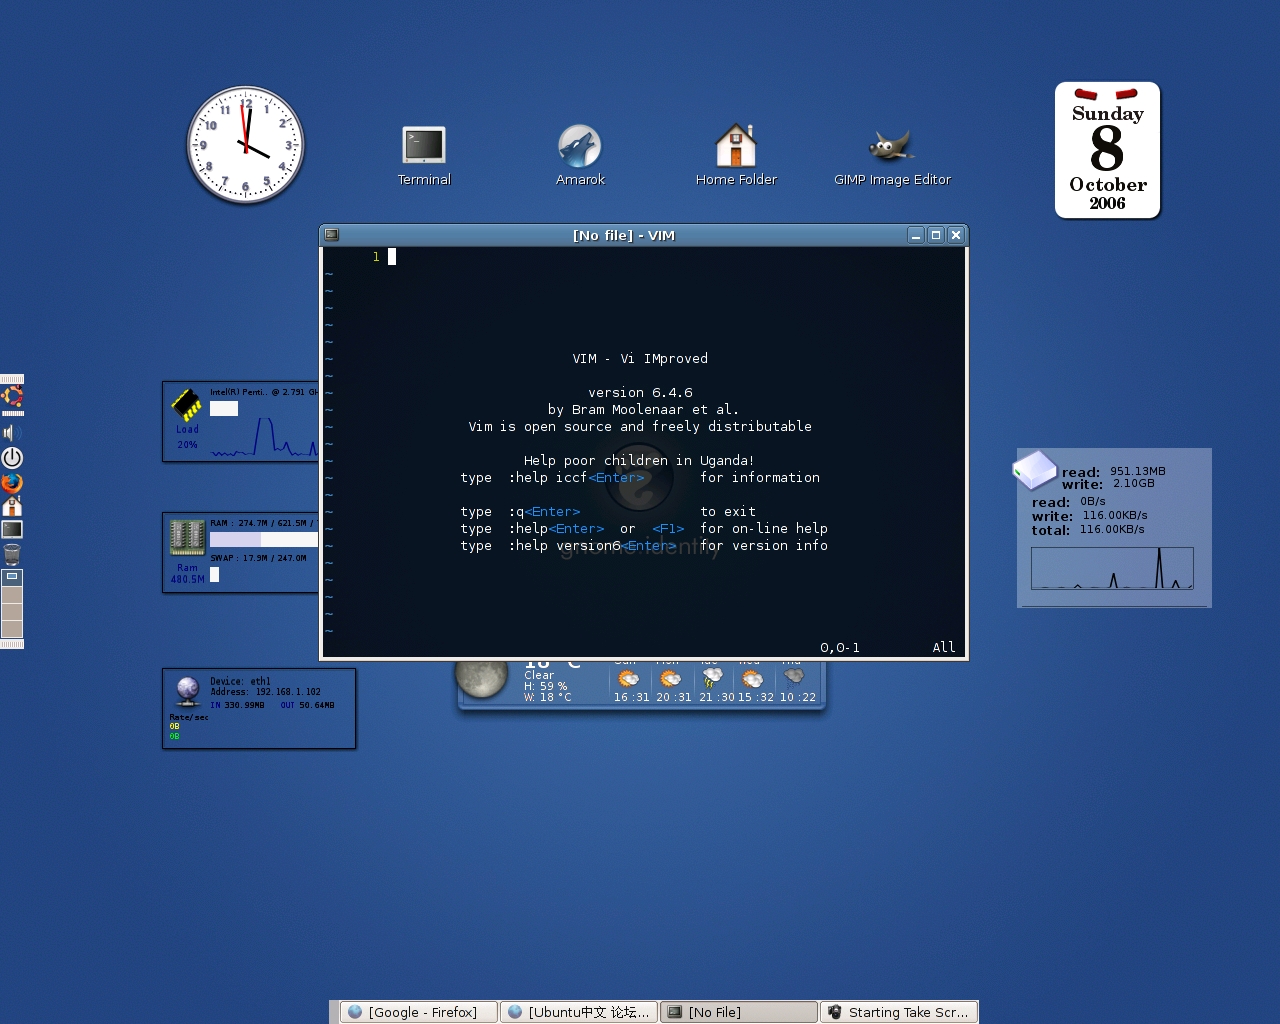Viewport: 1280px width, 1024px height.
Task: Click the 20:31 forecast sun-cloud icon
Action: pyautogui.click(x=671, y=679)
